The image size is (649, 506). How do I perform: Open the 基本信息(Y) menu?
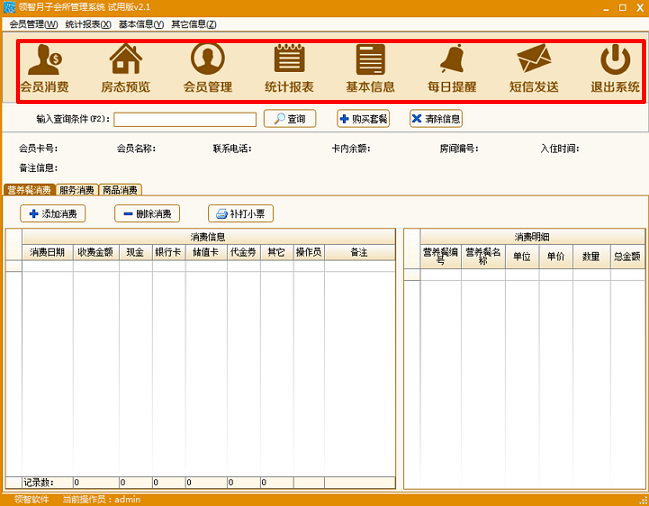(x=141, y=24)
